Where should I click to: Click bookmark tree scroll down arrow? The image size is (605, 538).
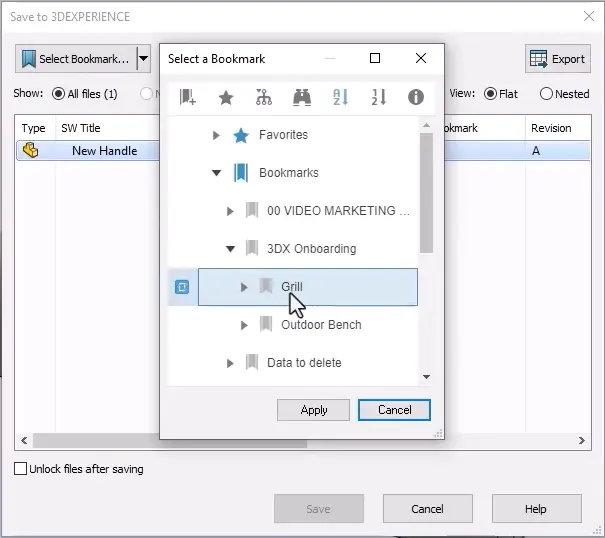pyautogui.click(x=426, y=377)
